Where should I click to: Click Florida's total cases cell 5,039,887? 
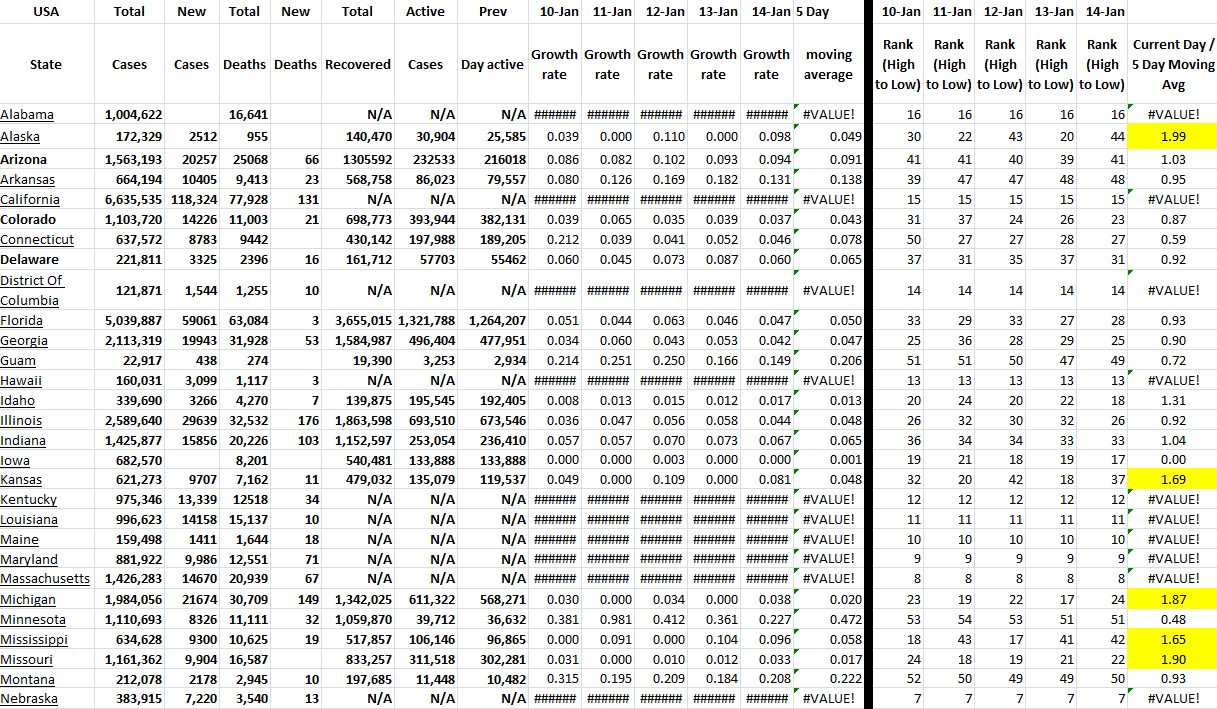133,321
